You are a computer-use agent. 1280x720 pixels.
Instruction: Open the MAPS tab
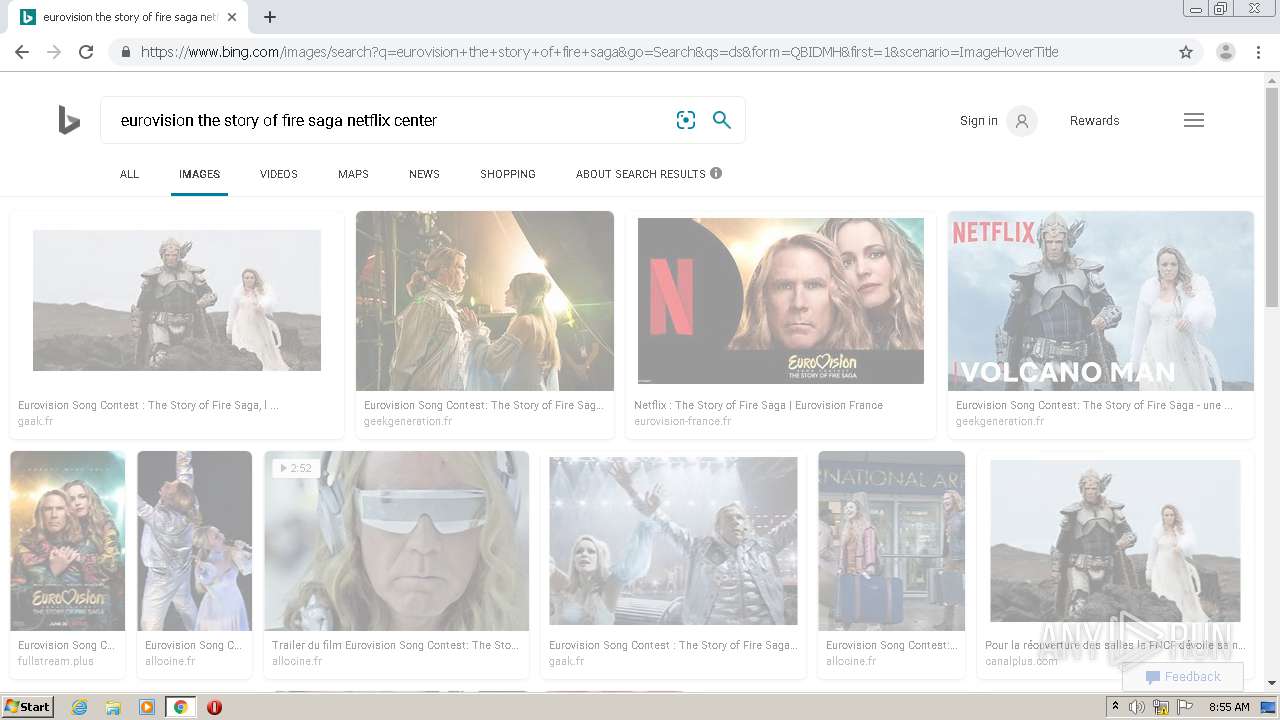[x=353, y=174]
